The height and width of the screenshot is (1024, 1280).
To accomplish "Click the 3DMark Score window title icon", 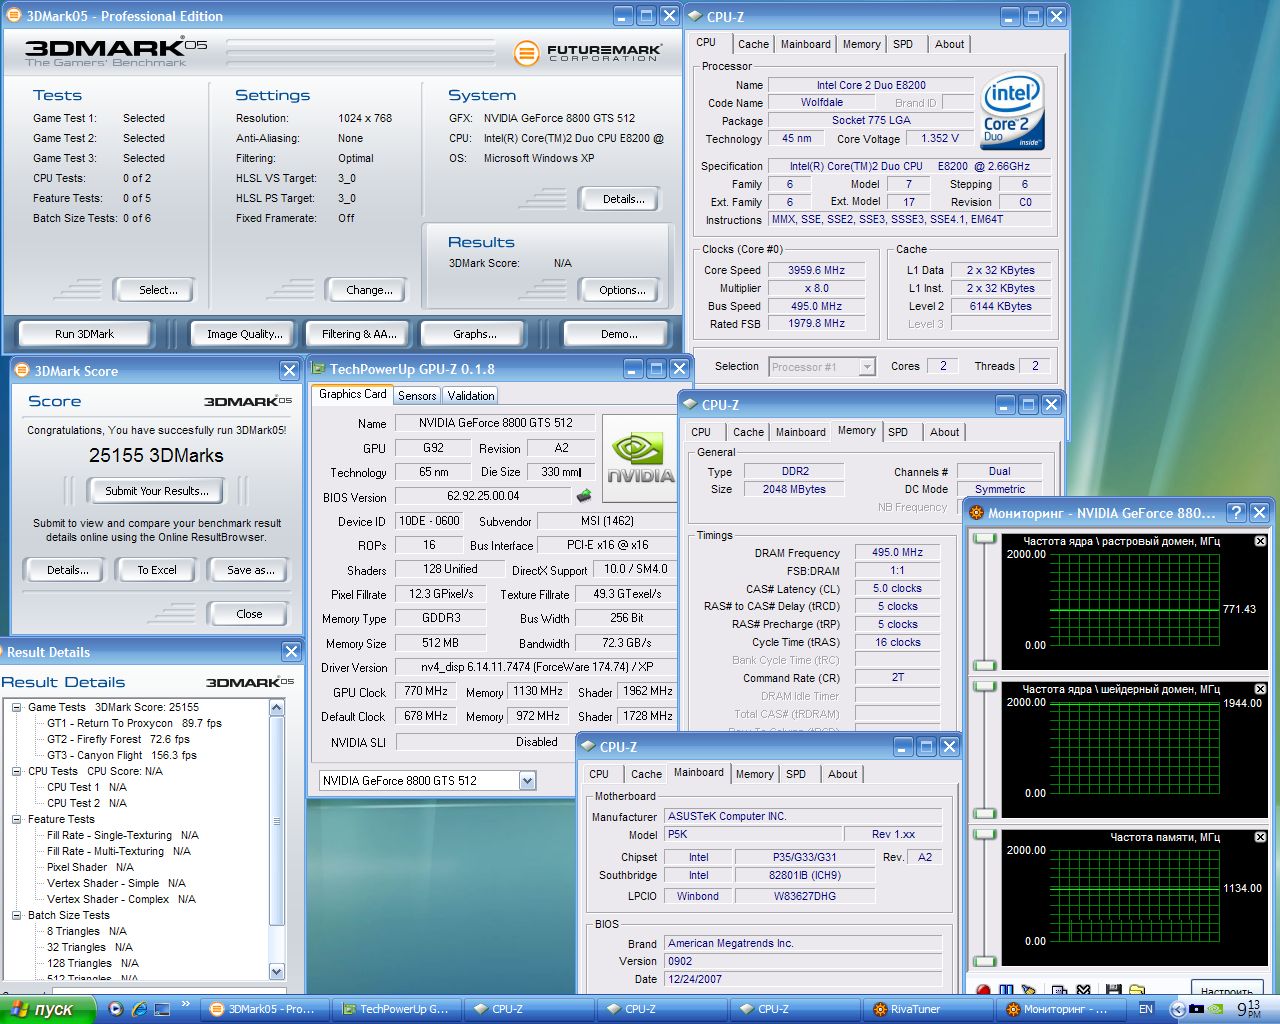I will coord(22,370).
